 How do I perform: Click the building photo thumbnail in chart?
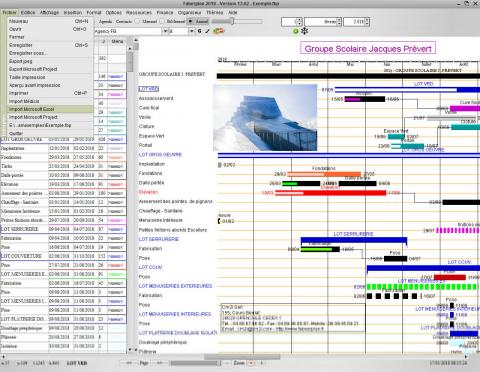point(265,117)
